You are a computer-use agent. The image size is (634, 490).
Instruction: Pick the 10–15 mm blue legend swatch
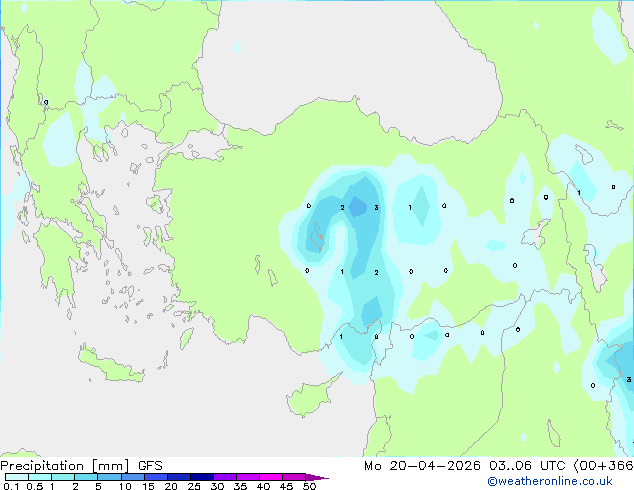tap(133, 477)
